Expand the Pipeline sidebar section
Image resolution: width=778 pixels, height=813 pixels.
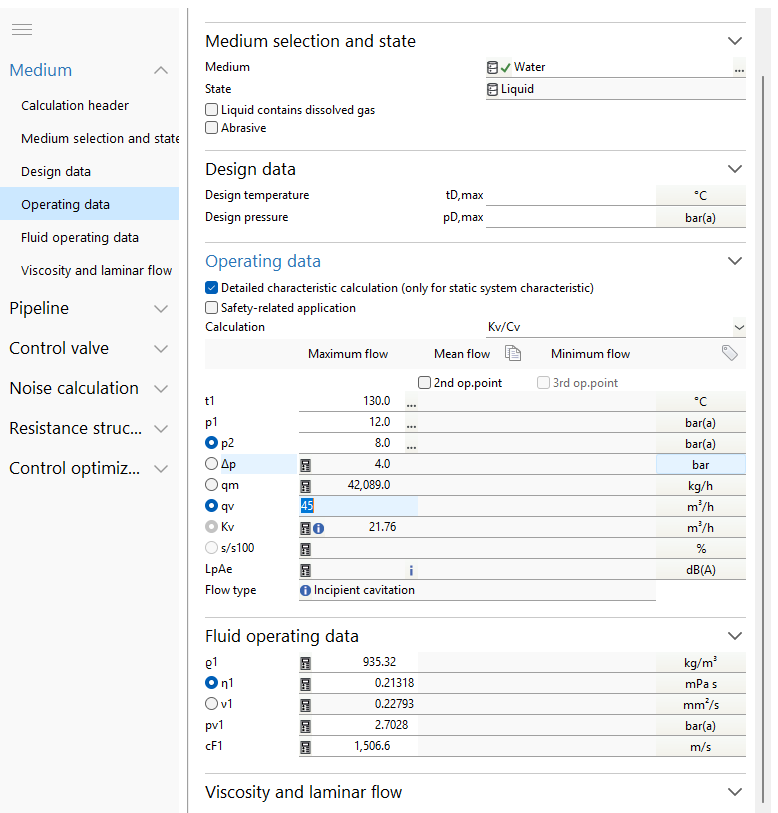point(161,309)
